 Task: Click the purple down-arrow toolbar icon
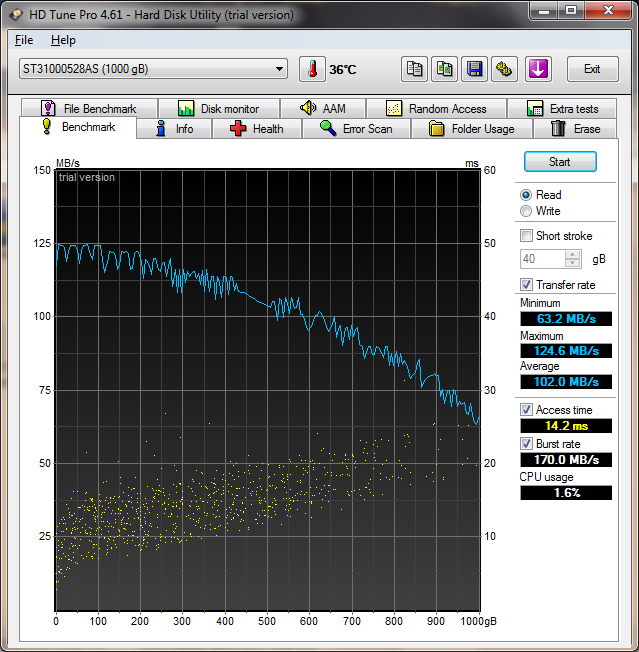[x=538, y=69]
